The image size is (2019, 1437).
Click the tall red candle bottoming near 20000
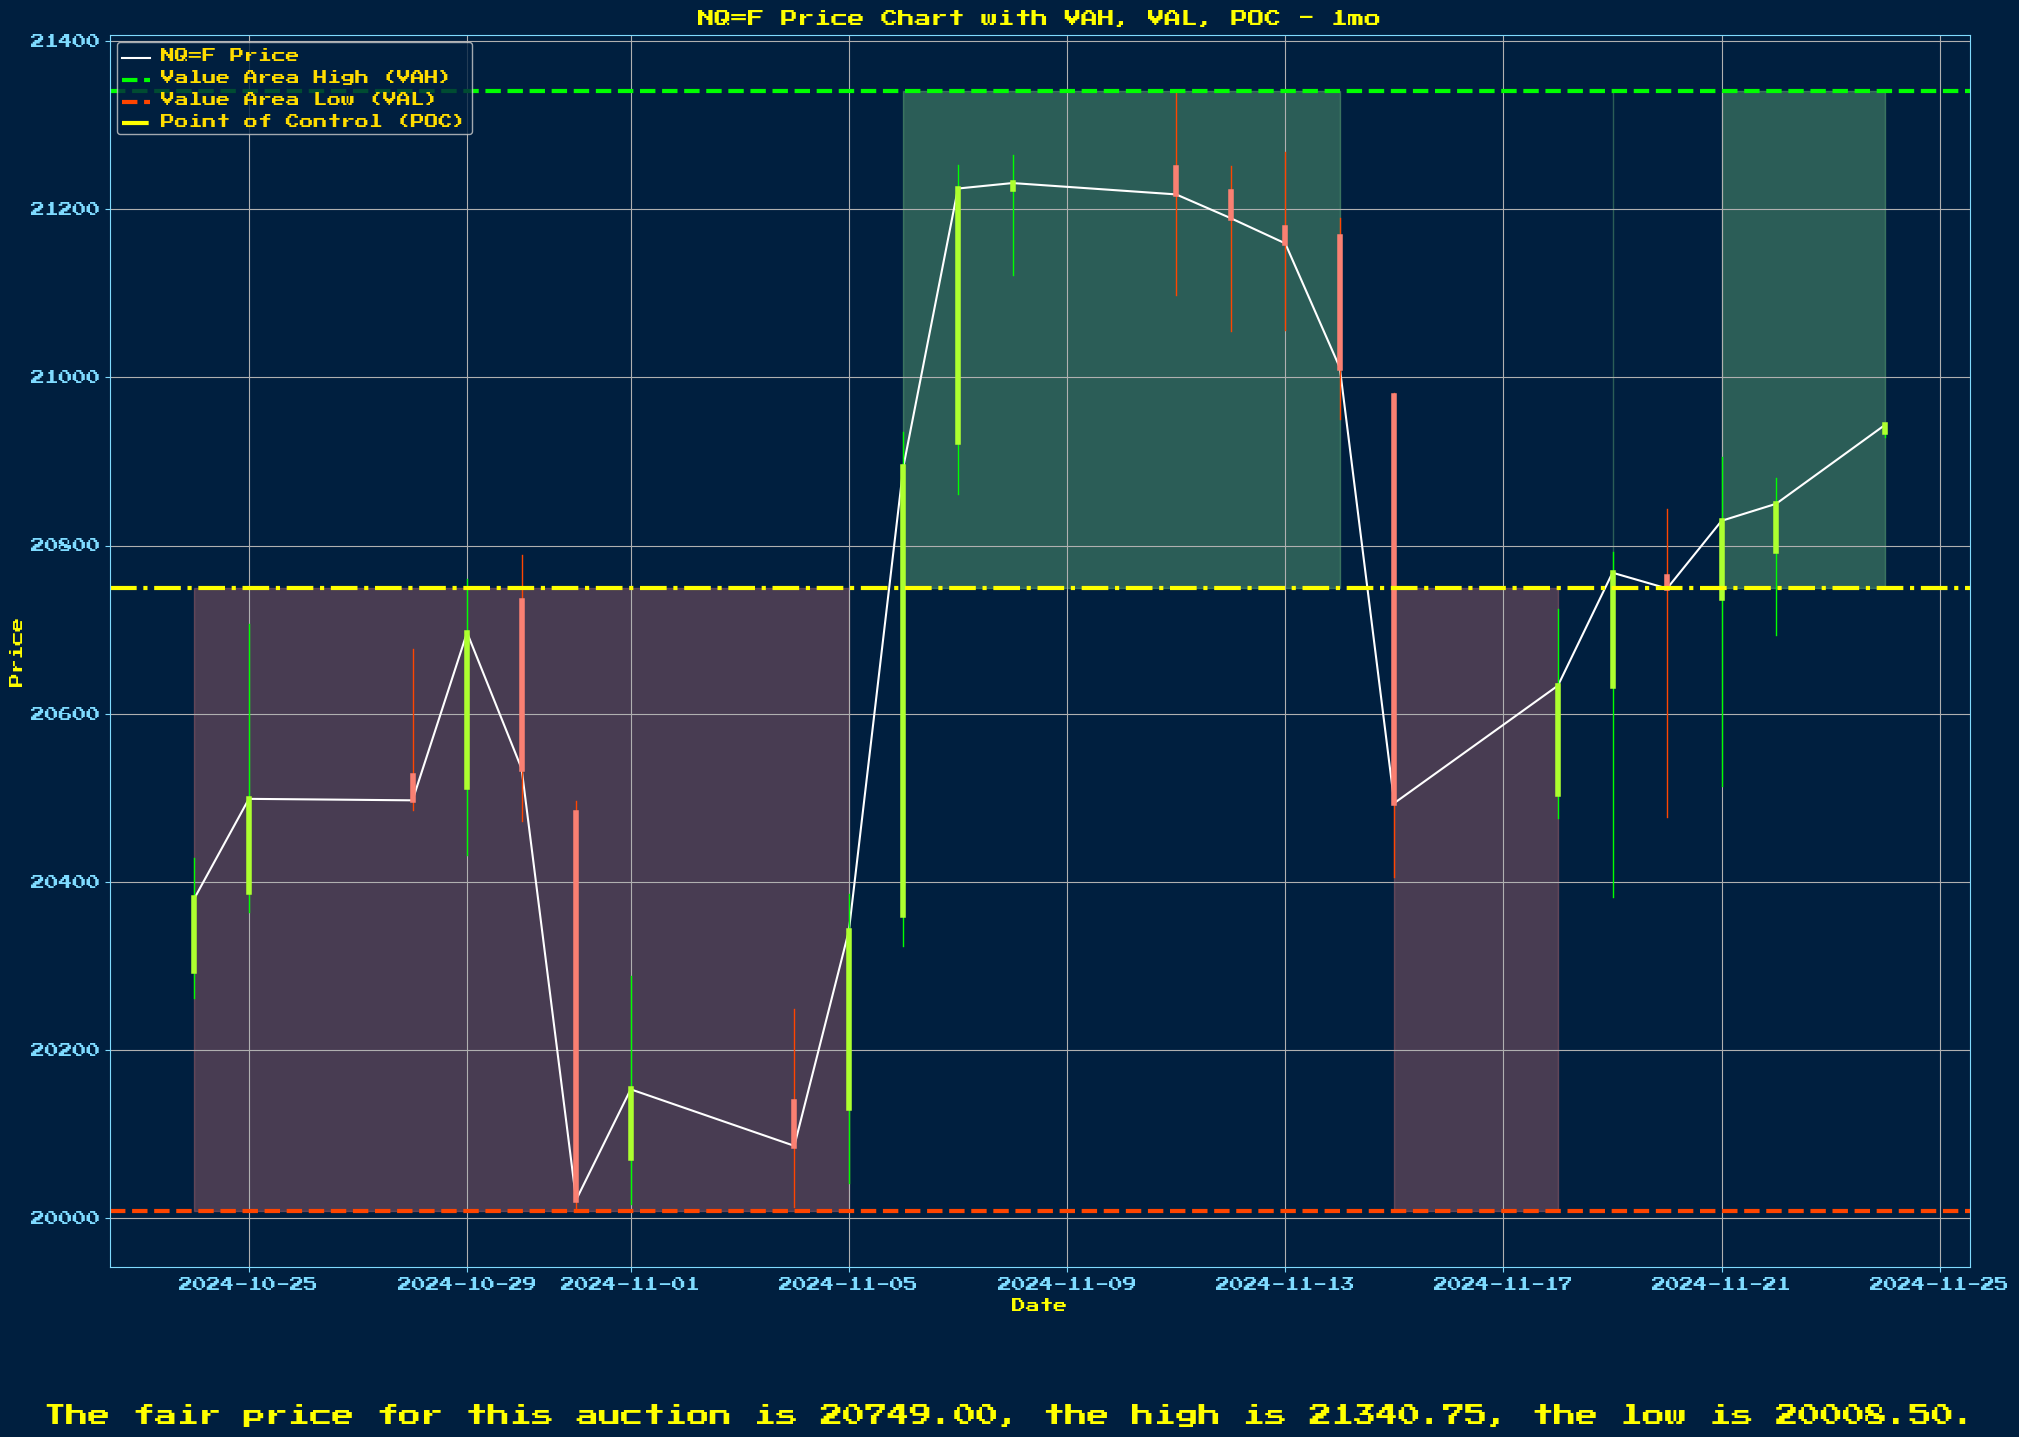pyautogui.click(x=576, y=1005)
